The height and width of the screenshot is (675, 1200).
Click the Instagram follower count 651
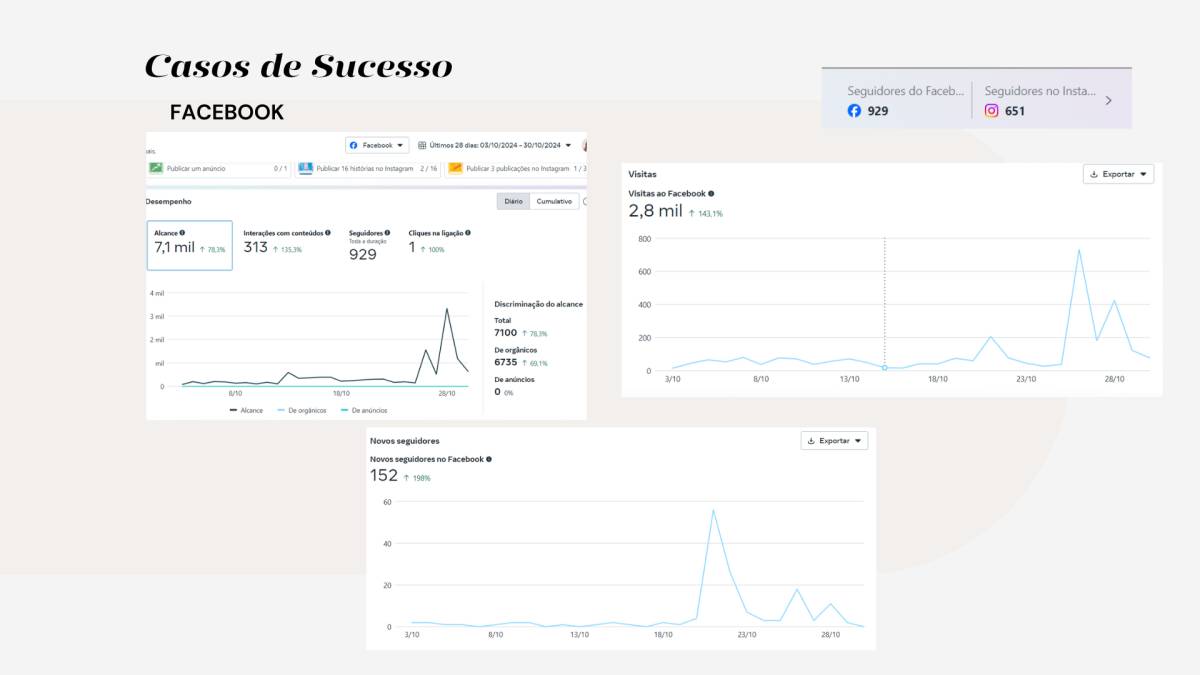click(x=1015, y=111)
